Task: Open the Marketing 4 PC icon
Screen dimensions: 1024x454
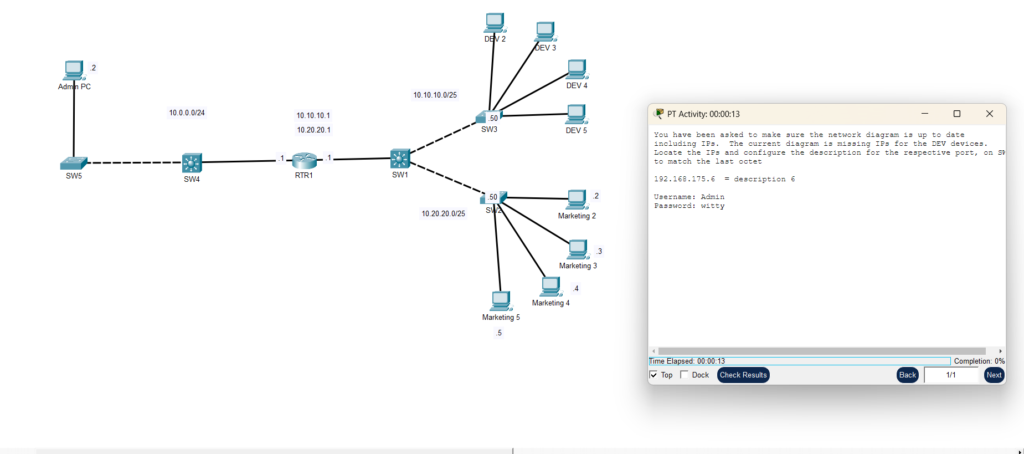Action: point(549,286)
